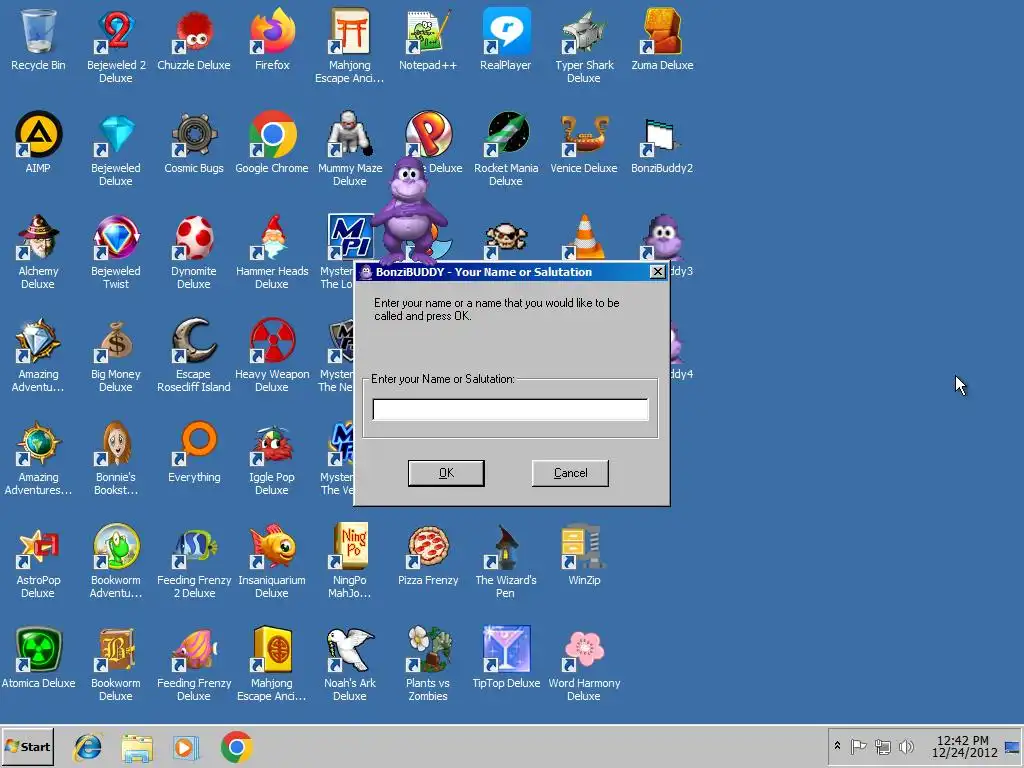Click the Bookworm Deluxe shortcut

click(116, 664)
